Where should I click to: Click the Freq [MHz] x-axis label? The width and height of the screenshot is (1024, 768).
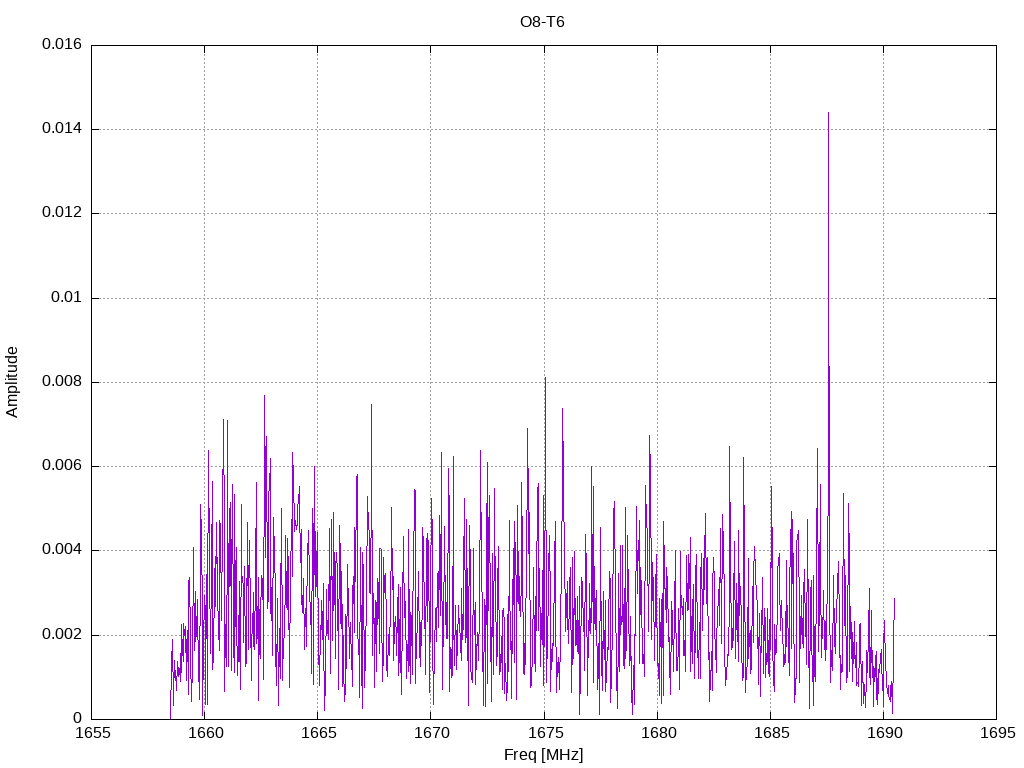click(x=543, y=755)
